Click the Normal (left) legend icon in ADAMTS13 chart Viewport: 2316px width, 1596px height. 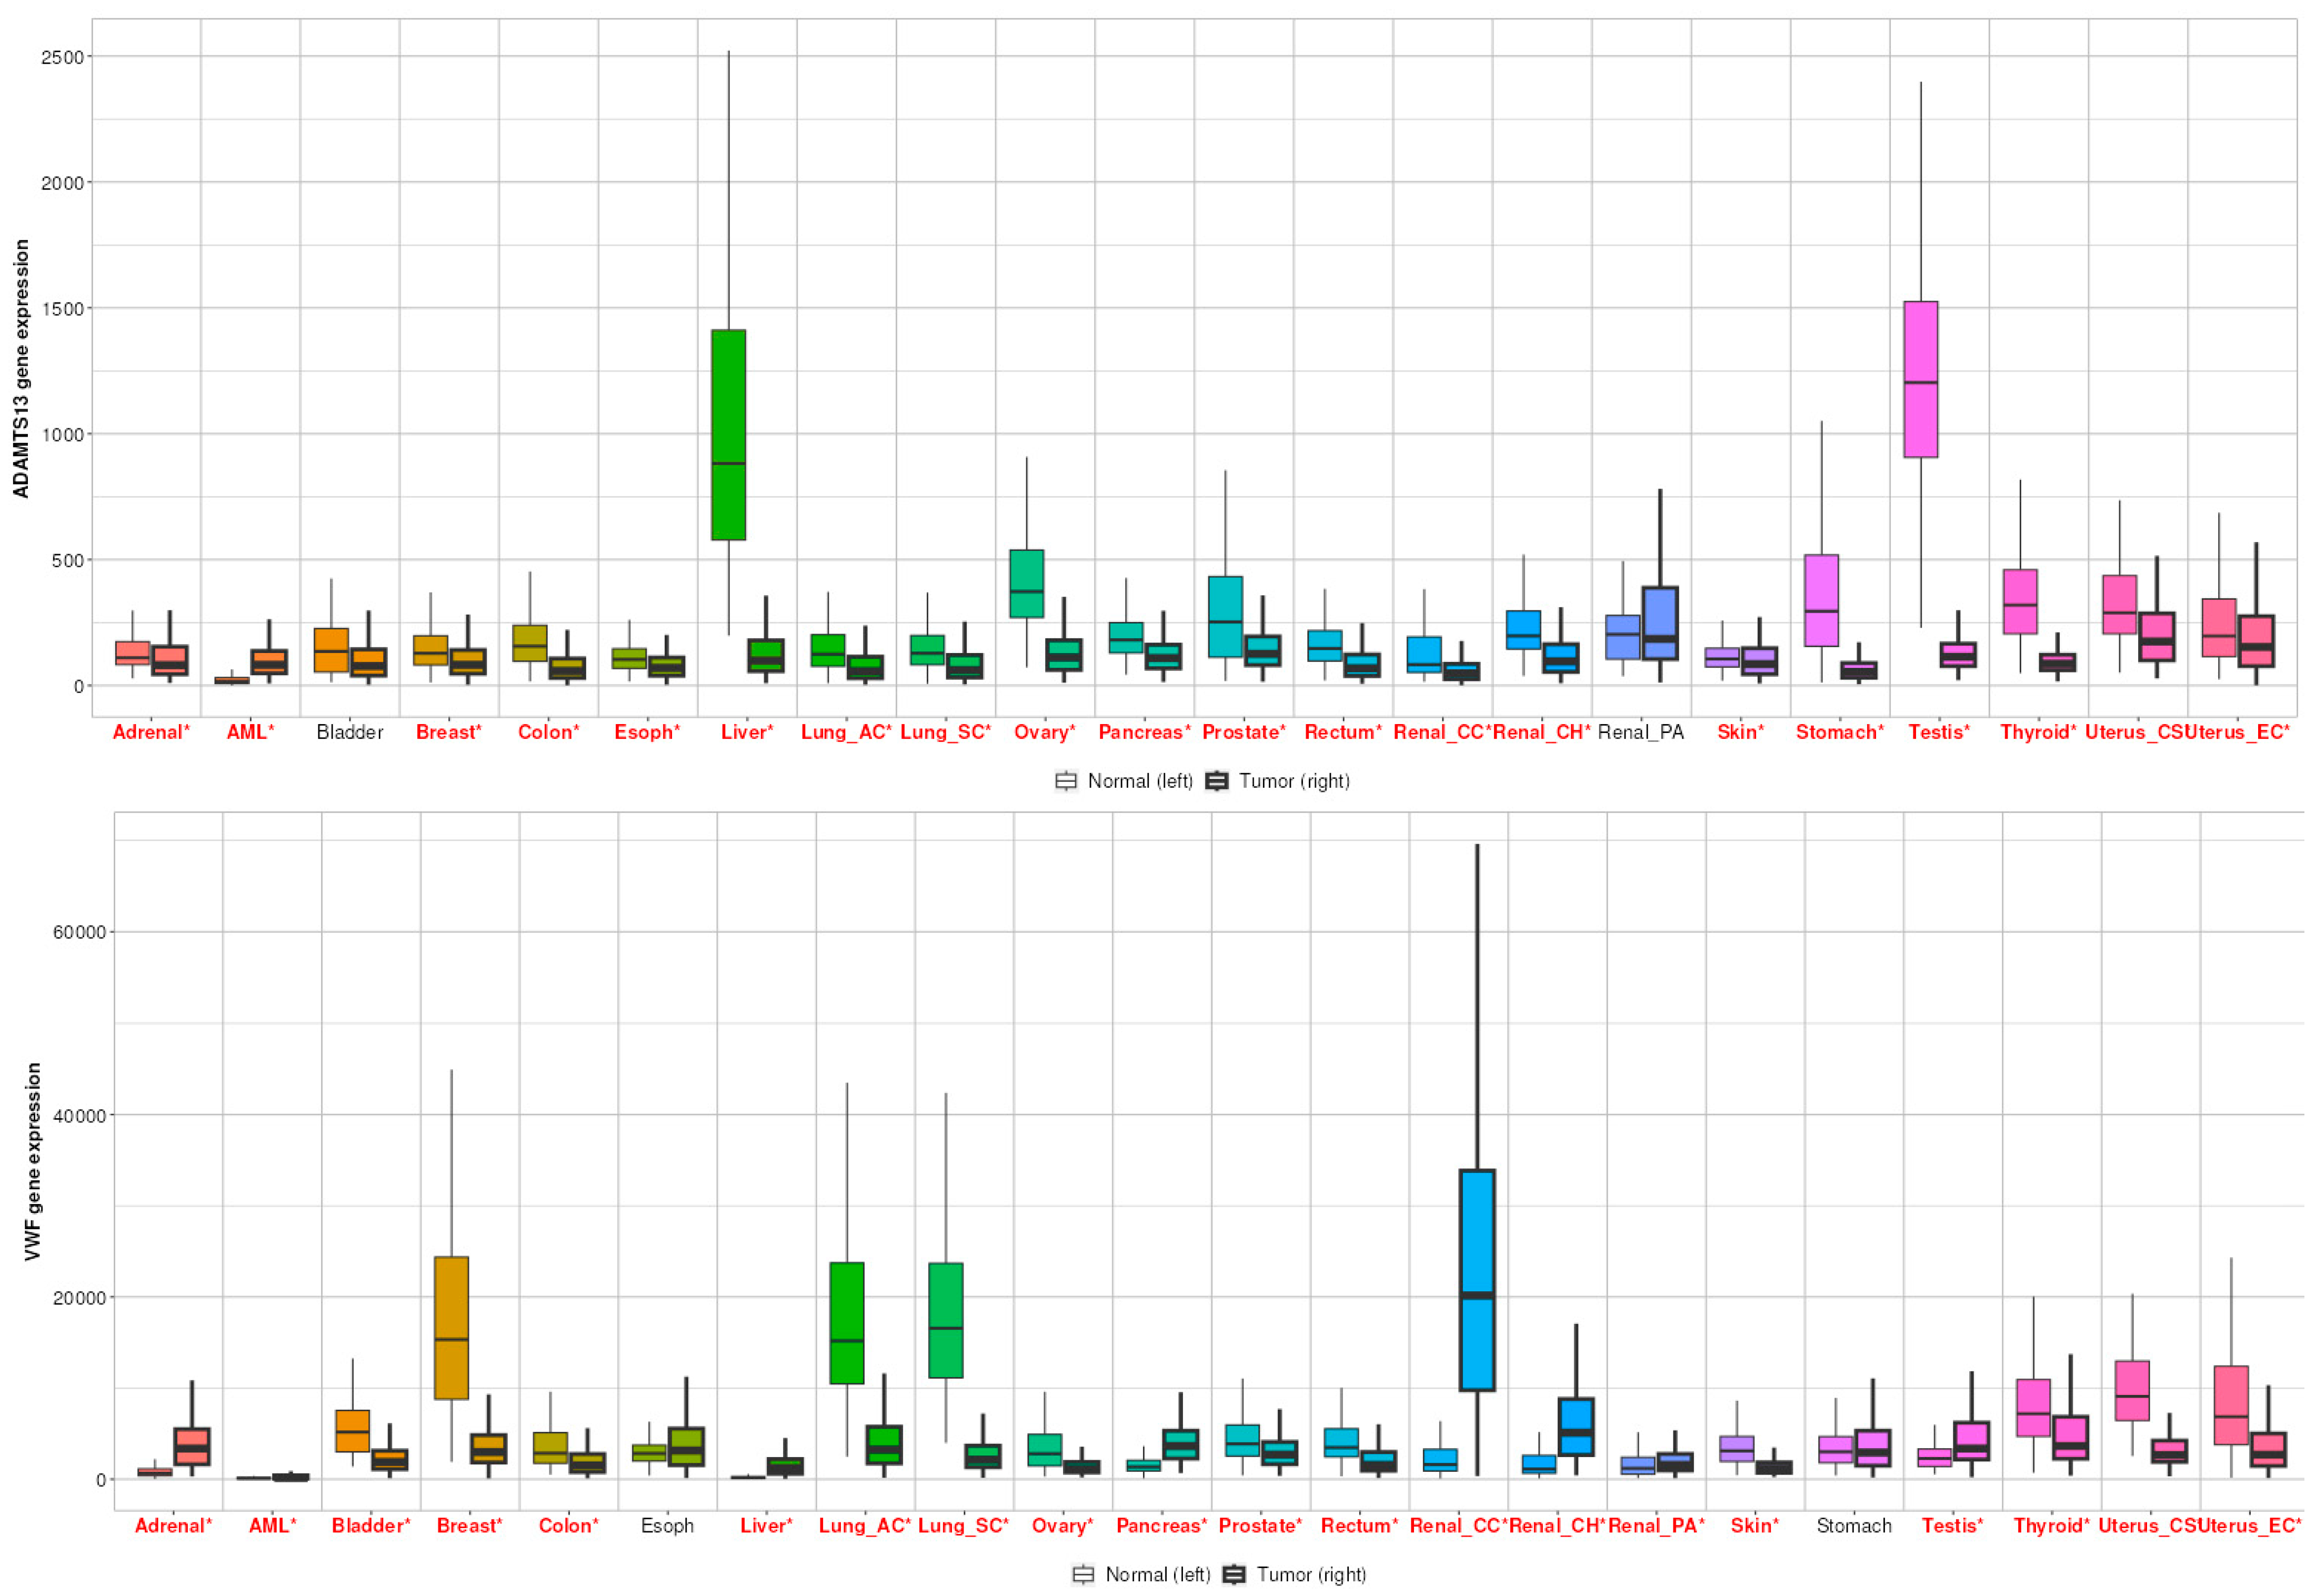[x=1066, y=781]
